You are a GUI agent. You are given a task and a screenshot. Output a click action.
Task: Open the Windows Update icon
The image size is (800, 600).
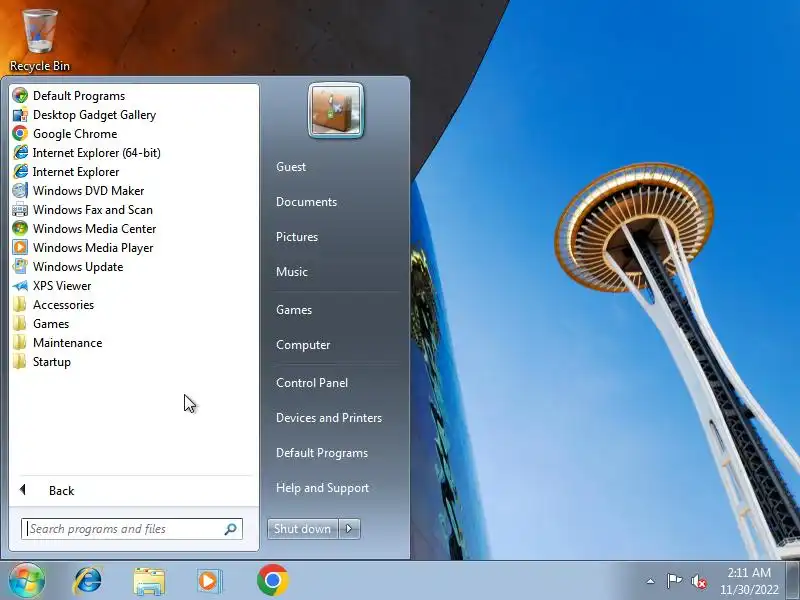tap(20, 266)
